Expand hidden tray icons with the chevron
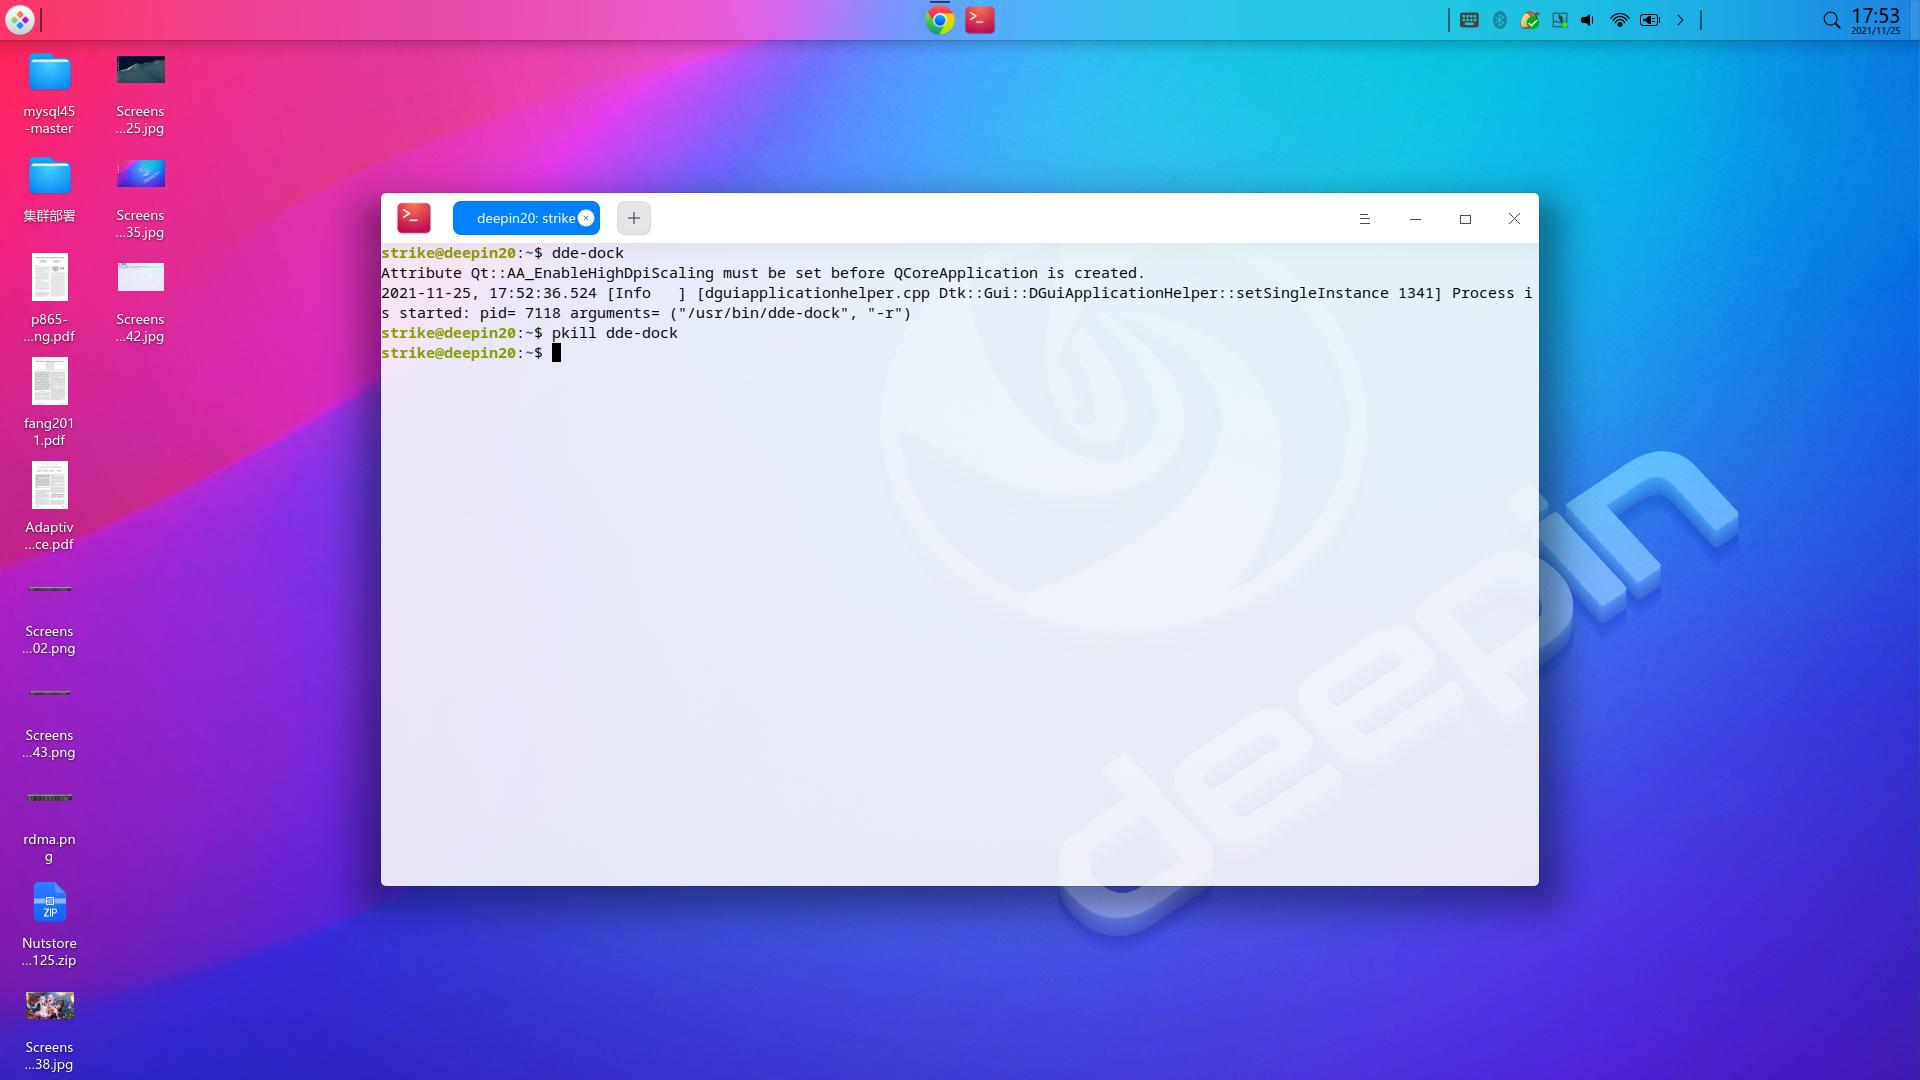Image resolution: width=1920 pixels, height=1080 pixels. pyautogui.click(x=1679, y=20)
